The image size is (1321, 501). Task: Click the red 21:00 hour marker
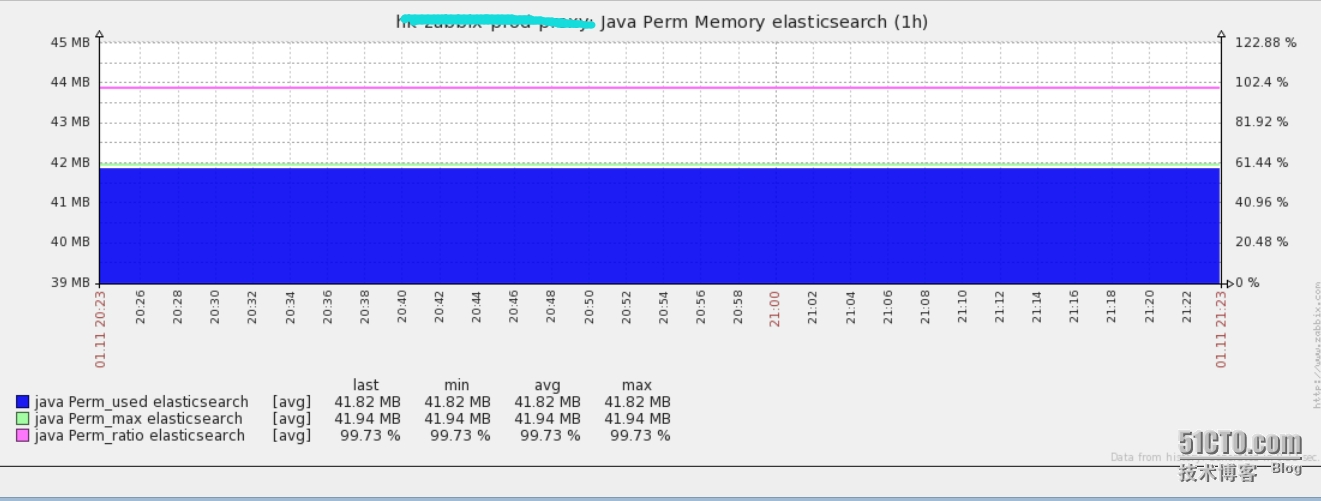[774, 308]
